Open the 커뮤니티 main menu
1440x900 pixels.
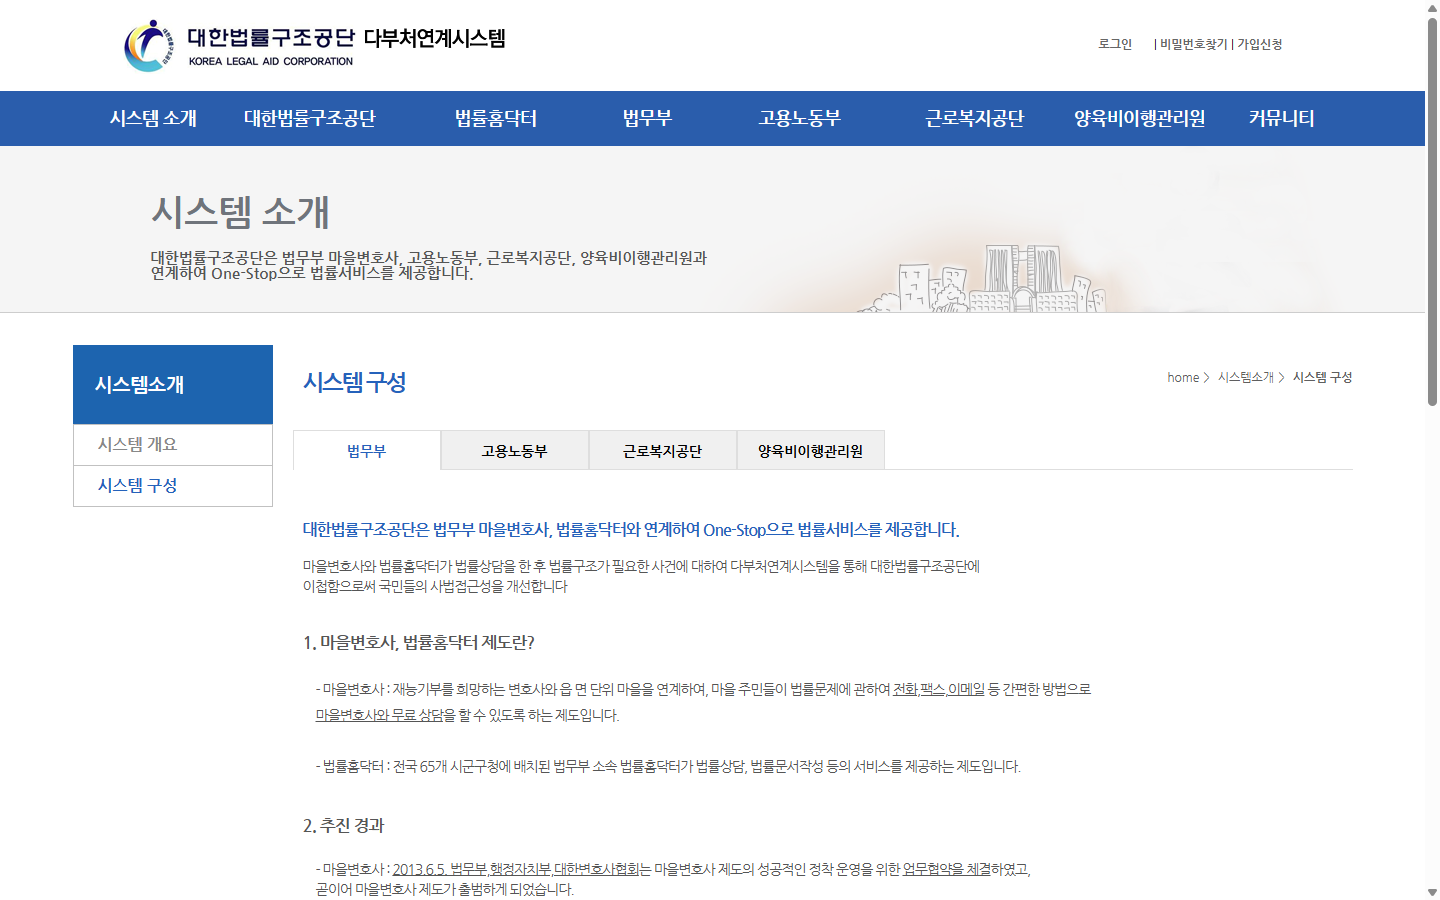[1282, 118]
